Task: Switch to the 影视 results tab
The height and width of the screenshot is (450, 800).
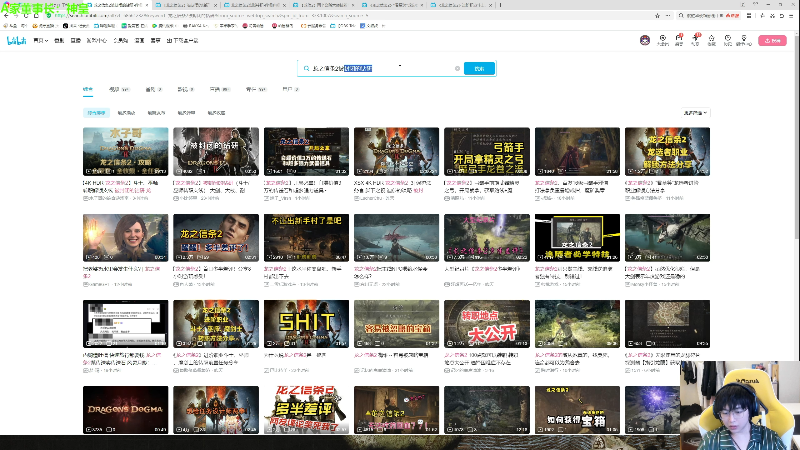Action: coord(185,89)
